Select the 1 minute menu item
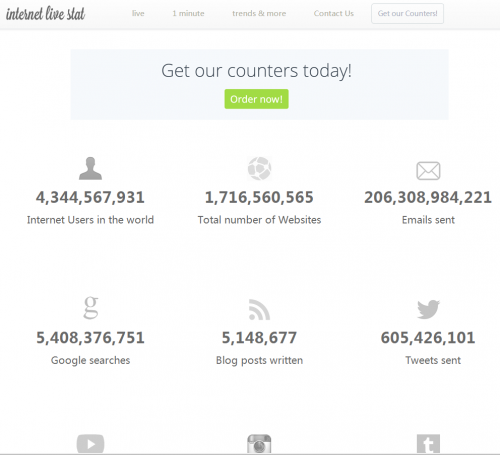 (188, 13)
